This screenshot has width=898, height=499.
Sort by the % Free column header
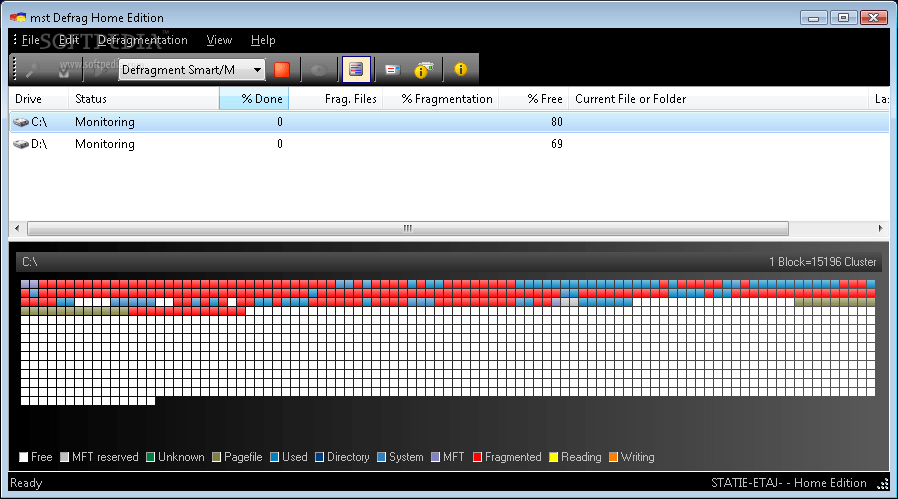[533, 99]
